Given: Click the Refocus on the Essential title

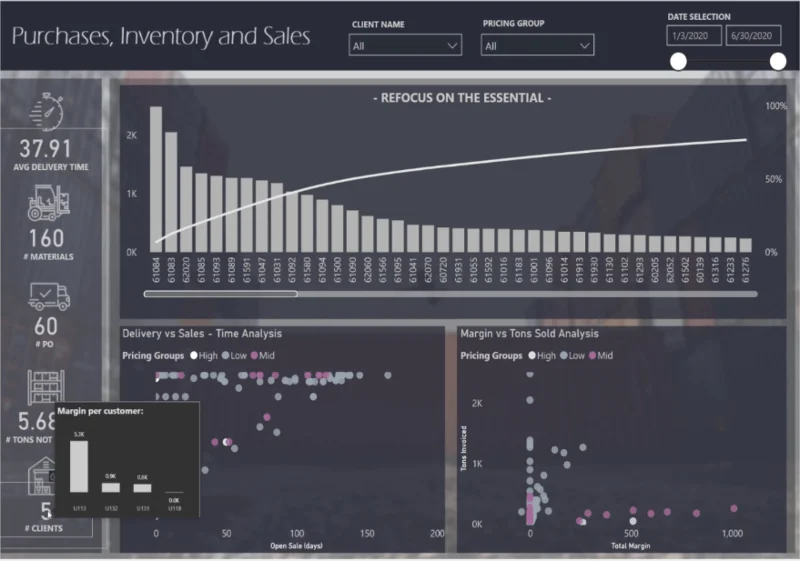Looking at the screenshot, I should tap(462, 98).
